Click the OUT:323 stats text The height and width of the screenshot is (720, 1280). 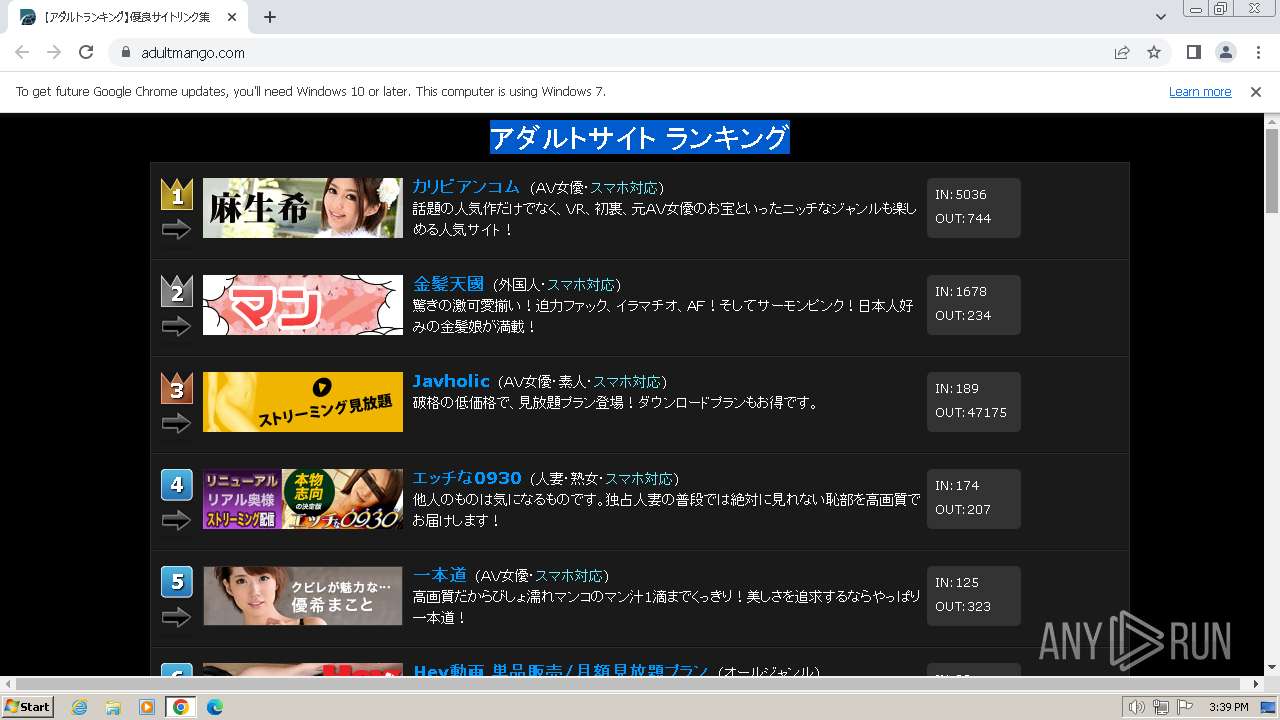click(963, 606)
